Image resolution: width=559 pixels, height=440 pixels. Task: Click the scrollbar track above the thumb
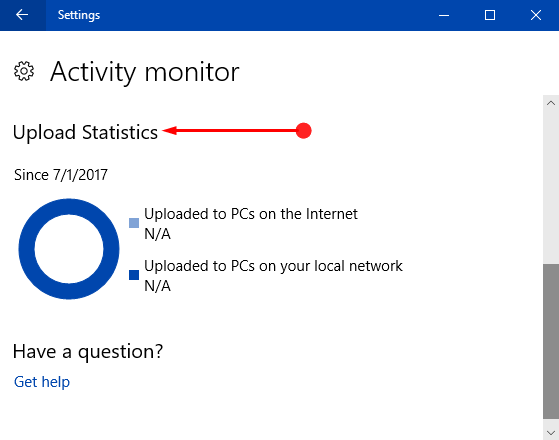(551, 187)
